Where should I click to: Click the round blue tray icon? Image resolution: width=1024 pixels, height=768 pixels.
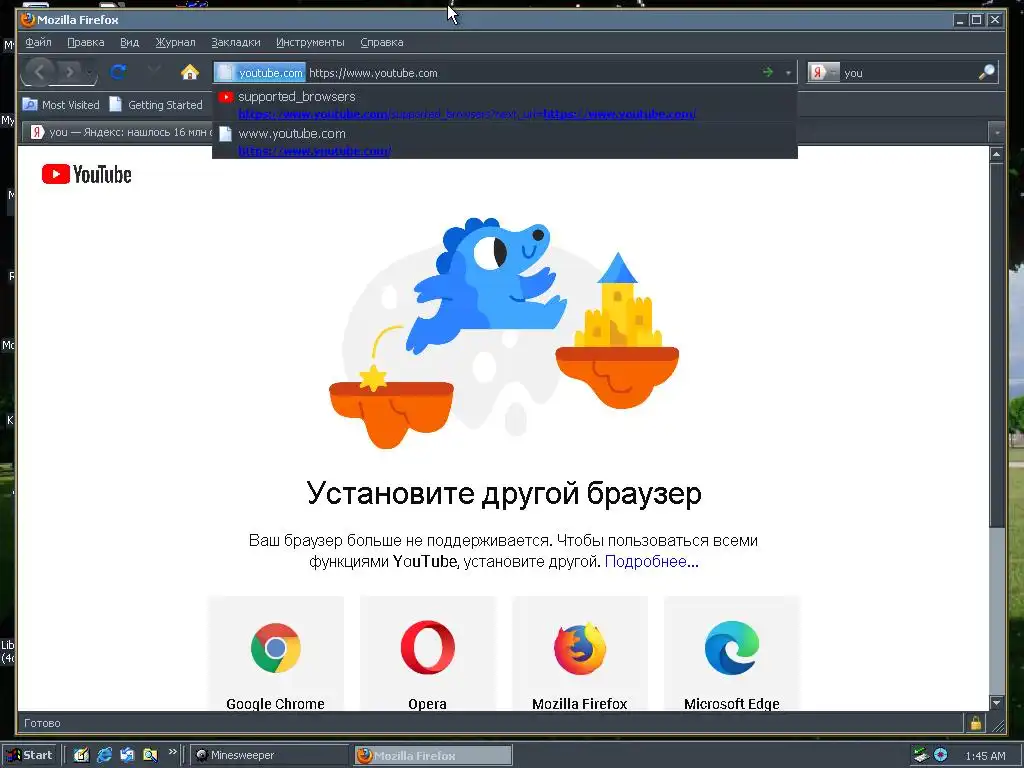click(940, 755)
